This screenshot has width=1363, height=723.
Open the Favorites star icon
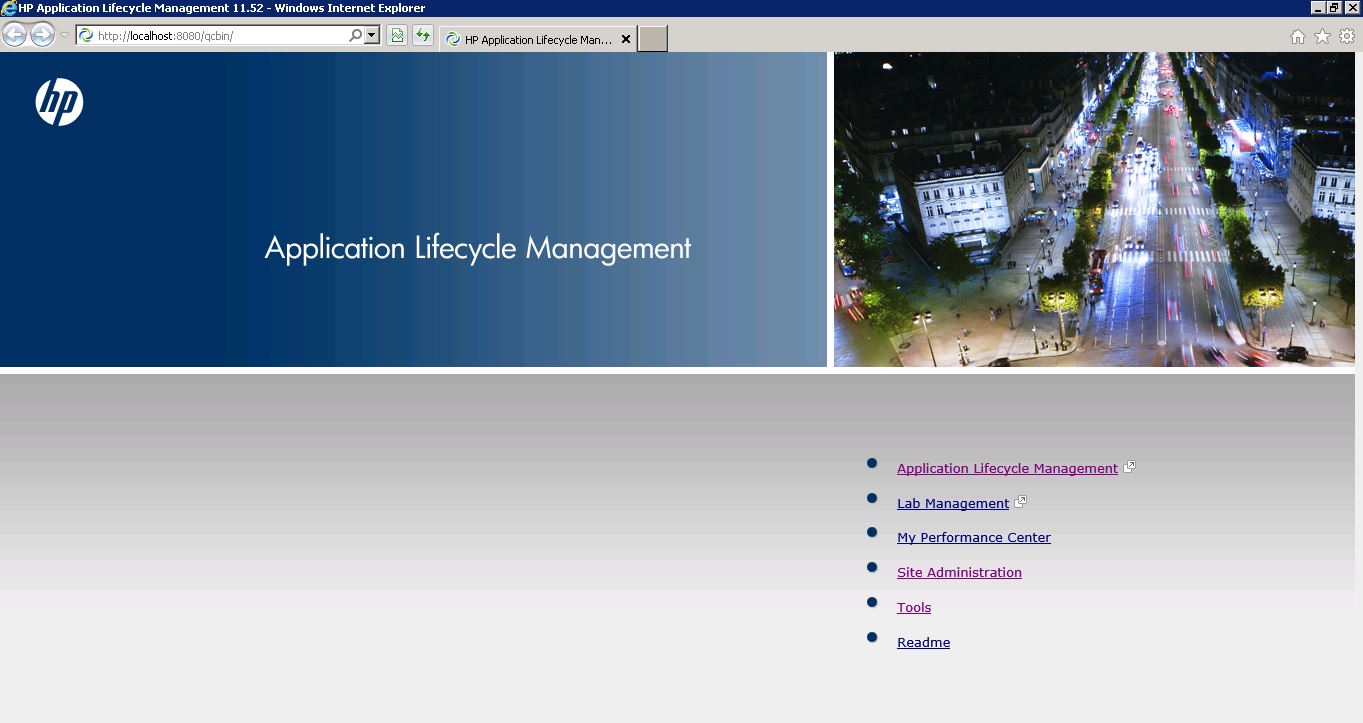click(1322, 37)
